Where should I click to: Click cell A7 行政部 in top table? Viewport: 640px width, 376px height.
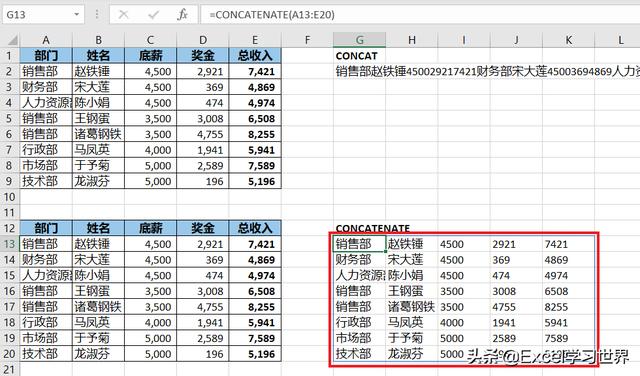coord(46,150)
